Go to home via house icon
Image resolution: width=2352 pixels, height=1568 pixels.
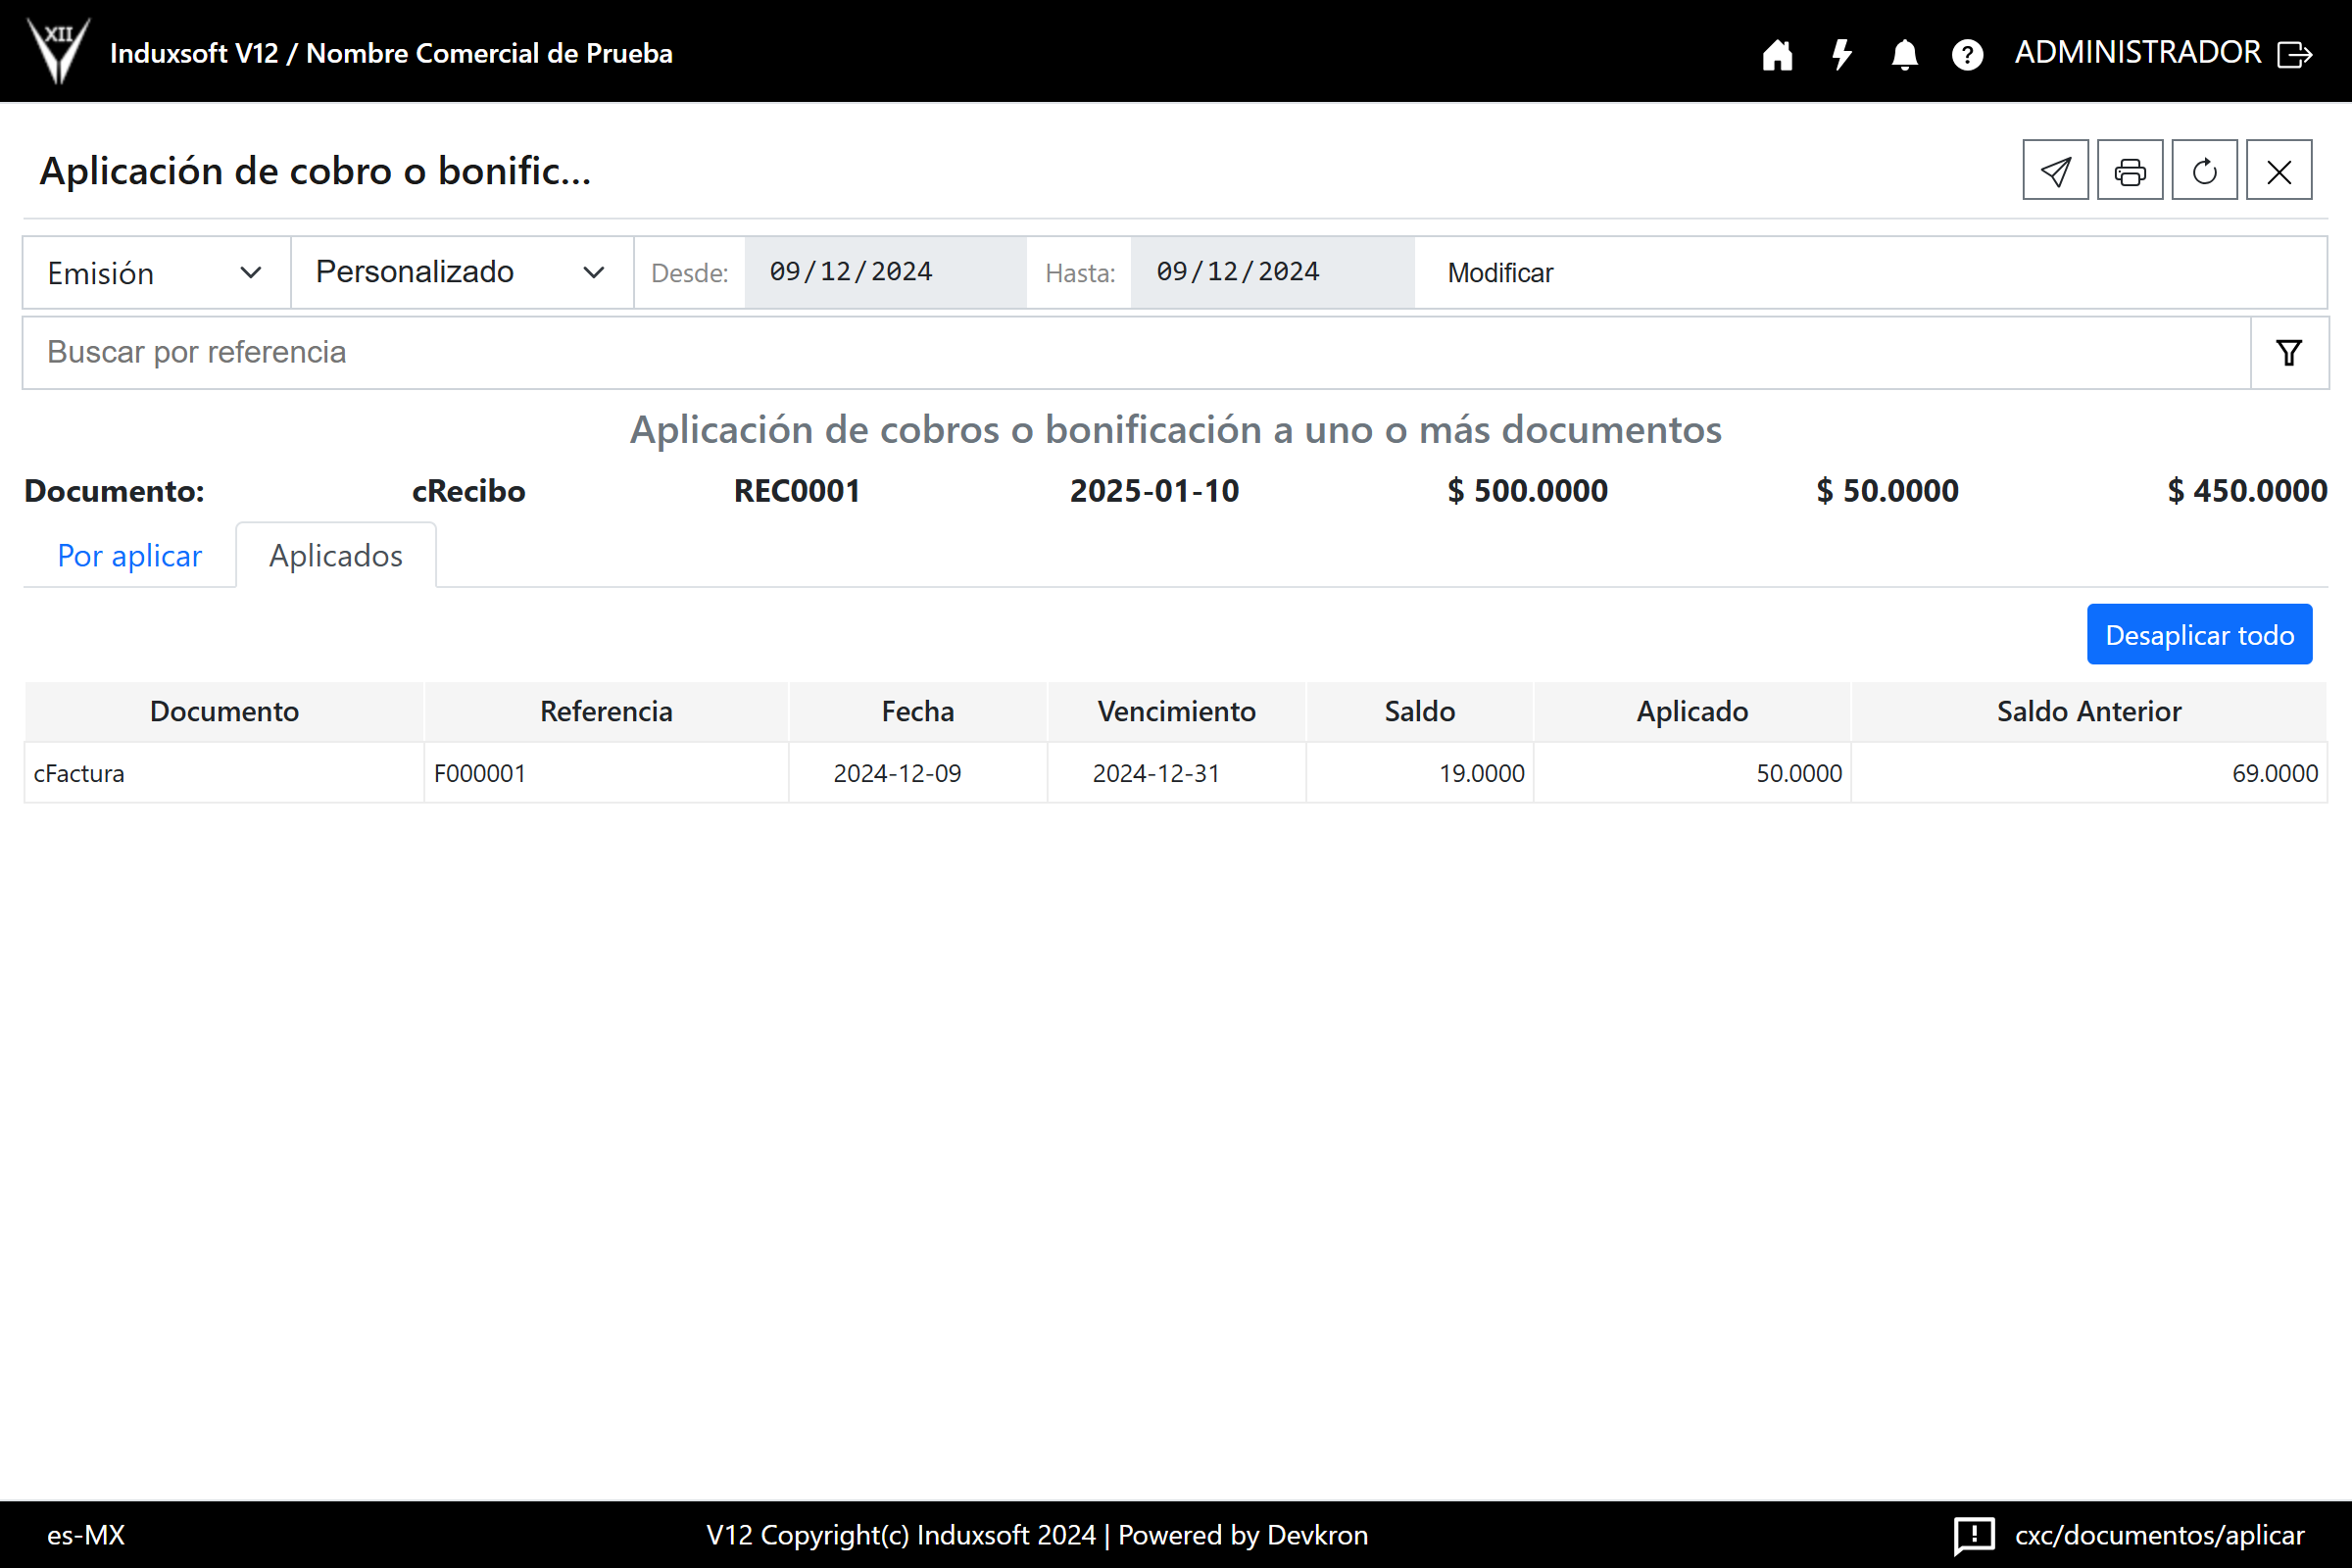point(1777,54)
